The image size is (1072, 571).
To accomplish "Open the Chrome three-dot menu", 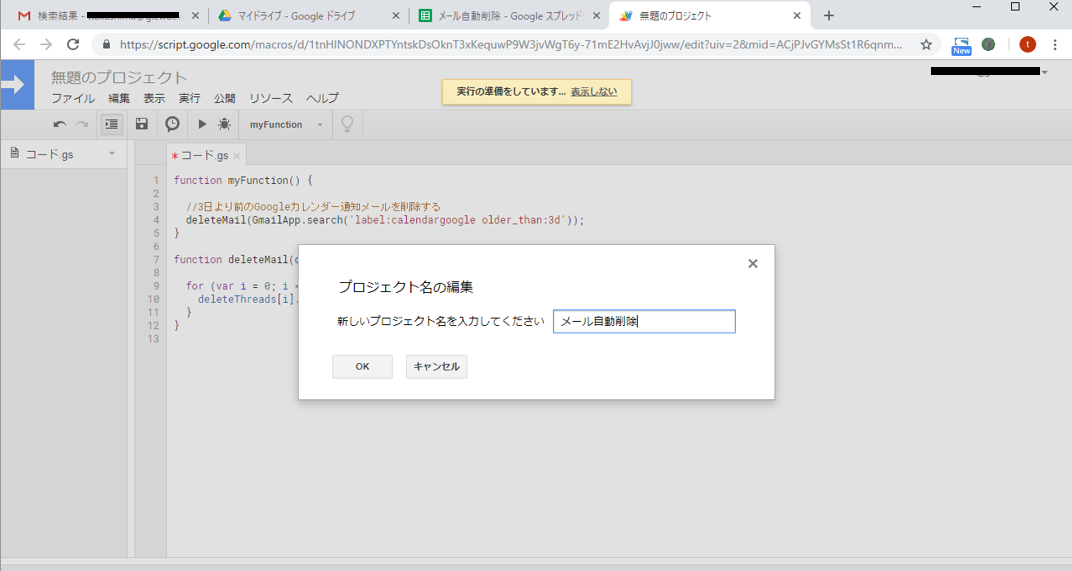I will click(1055, 44).
